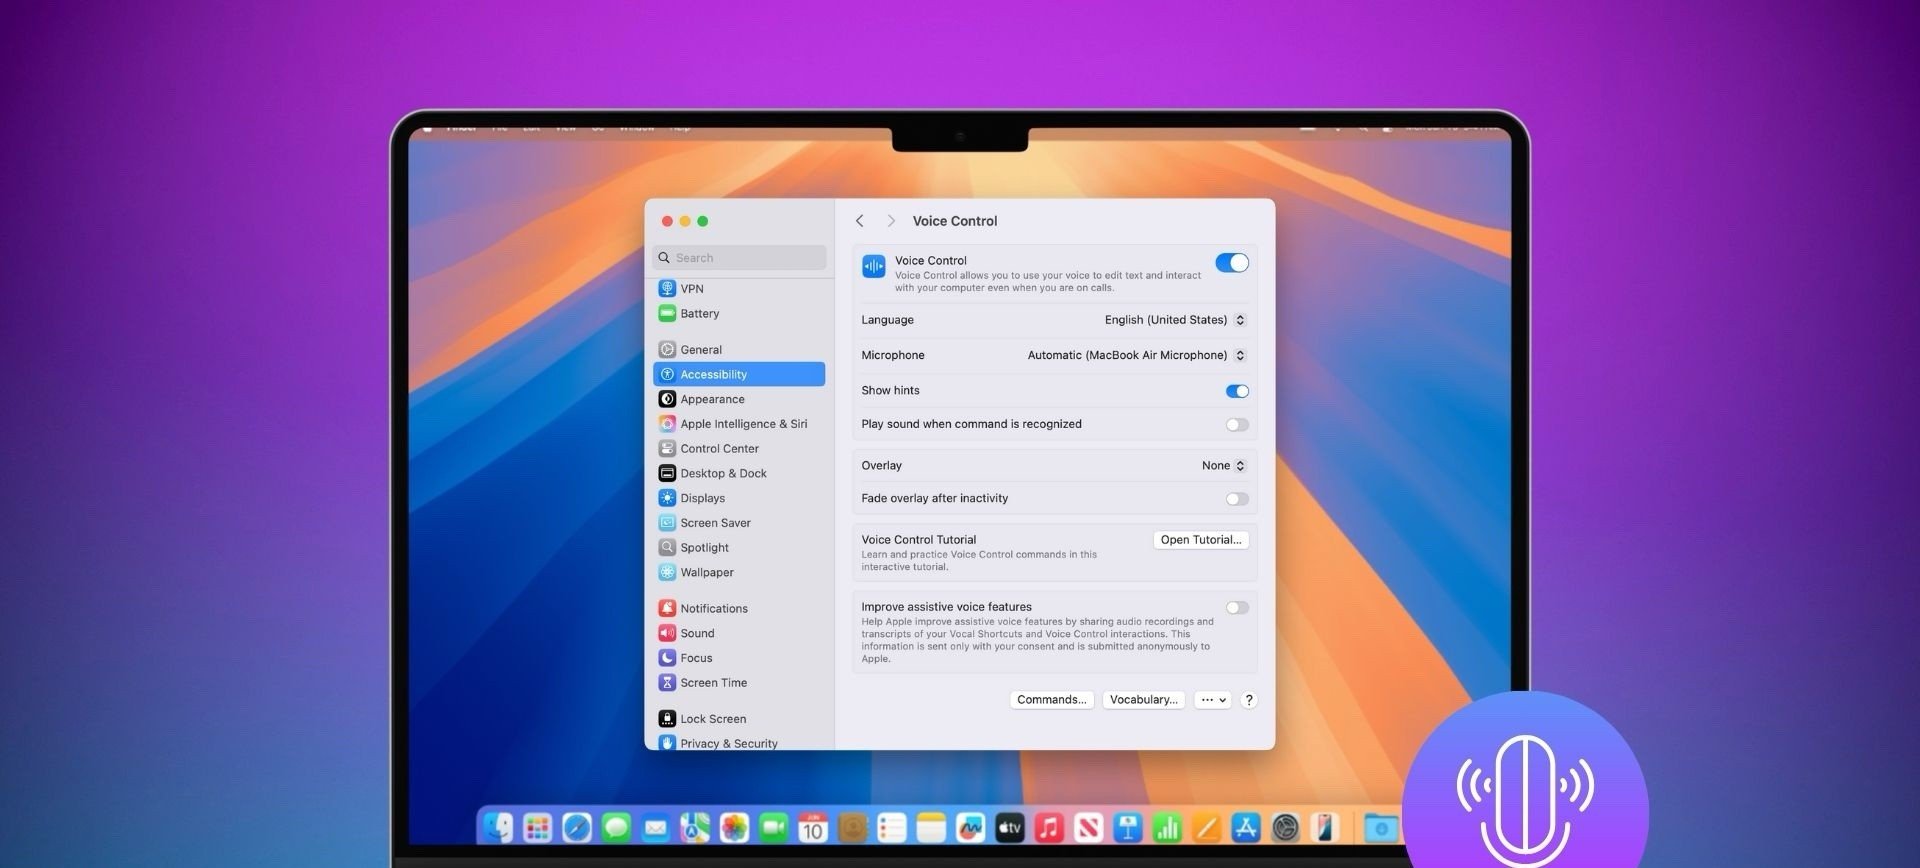Enable Fade overlay after inactivity
This screenshot has height=868, width=1920.
(1237, 499)
